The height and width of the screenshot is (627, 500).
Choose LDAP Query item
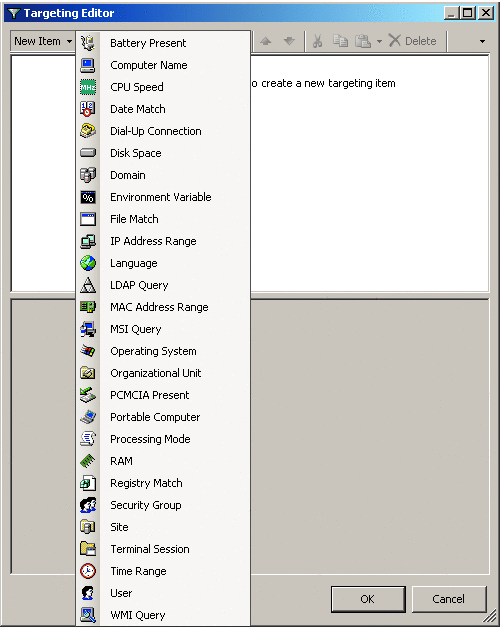[x=163, y=285]
